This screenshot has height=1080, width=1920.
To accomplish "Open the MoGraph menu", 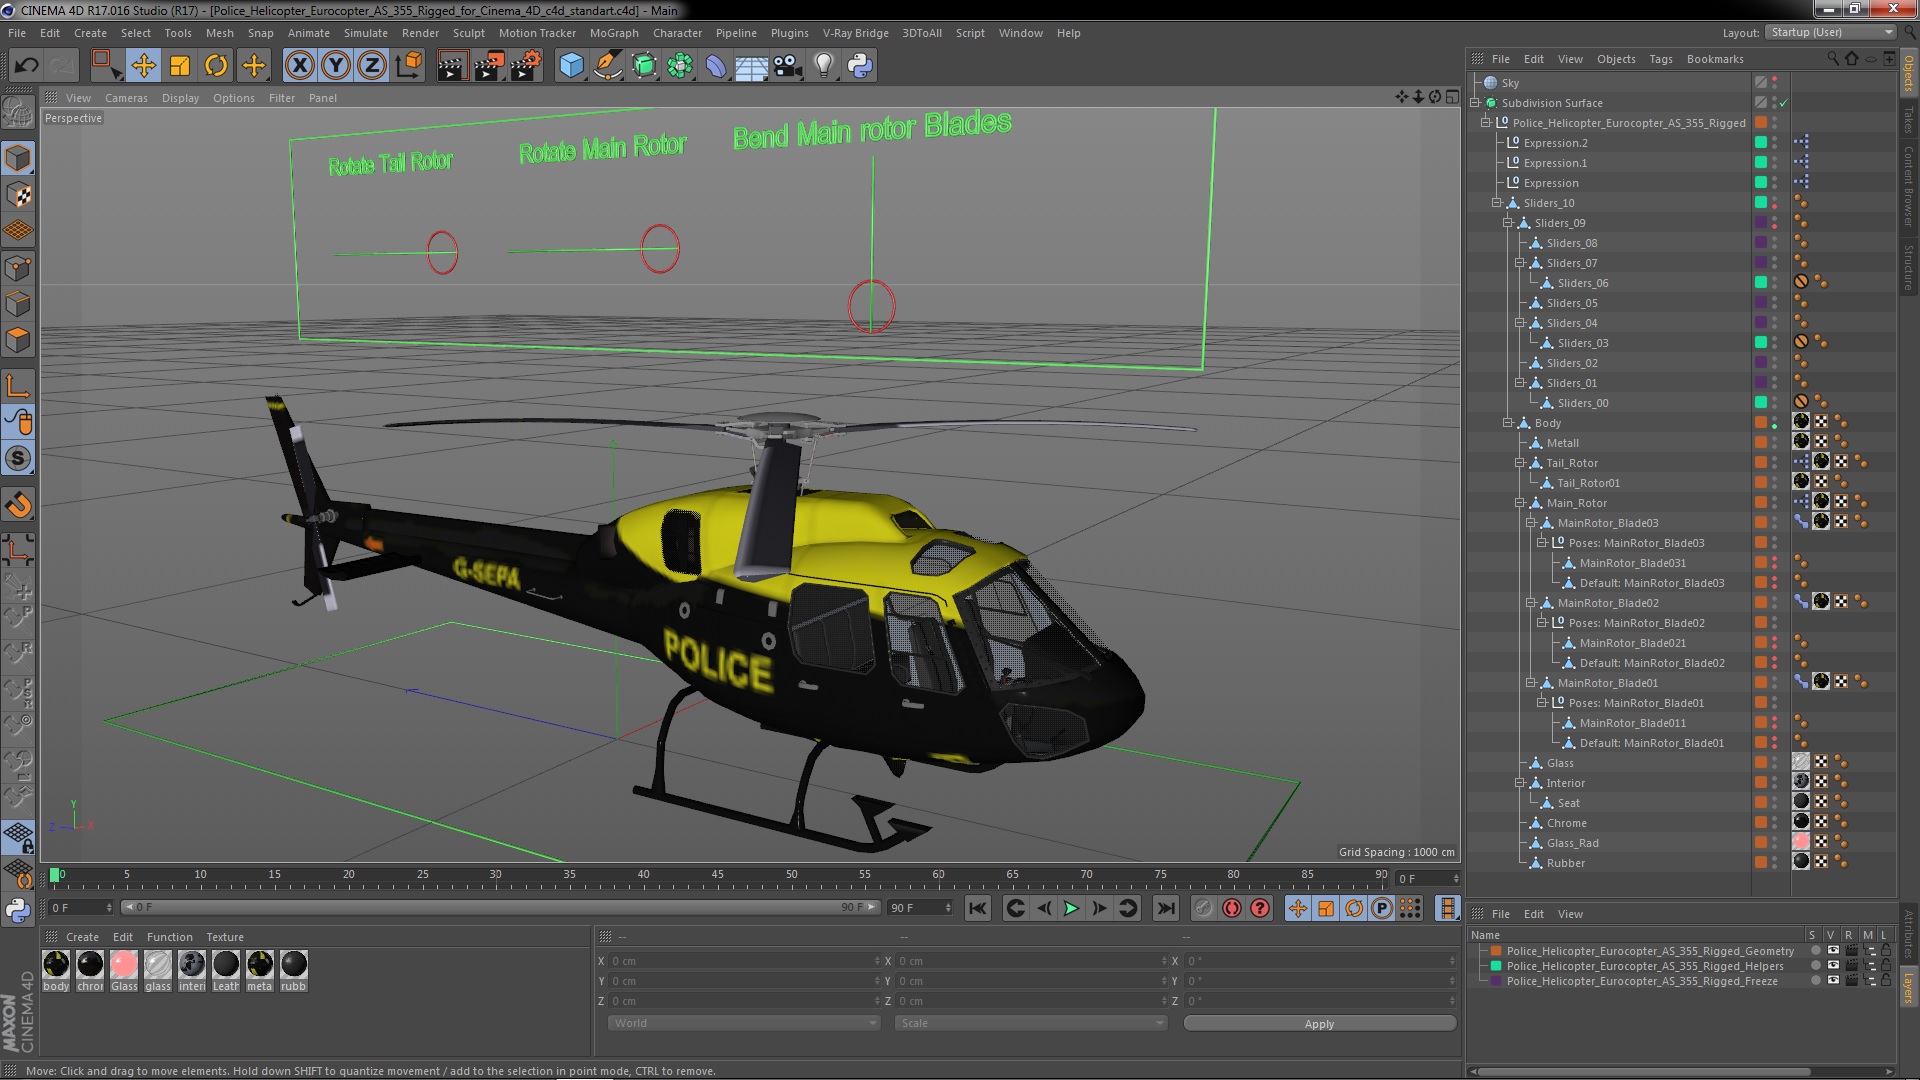I will (614, 33).
